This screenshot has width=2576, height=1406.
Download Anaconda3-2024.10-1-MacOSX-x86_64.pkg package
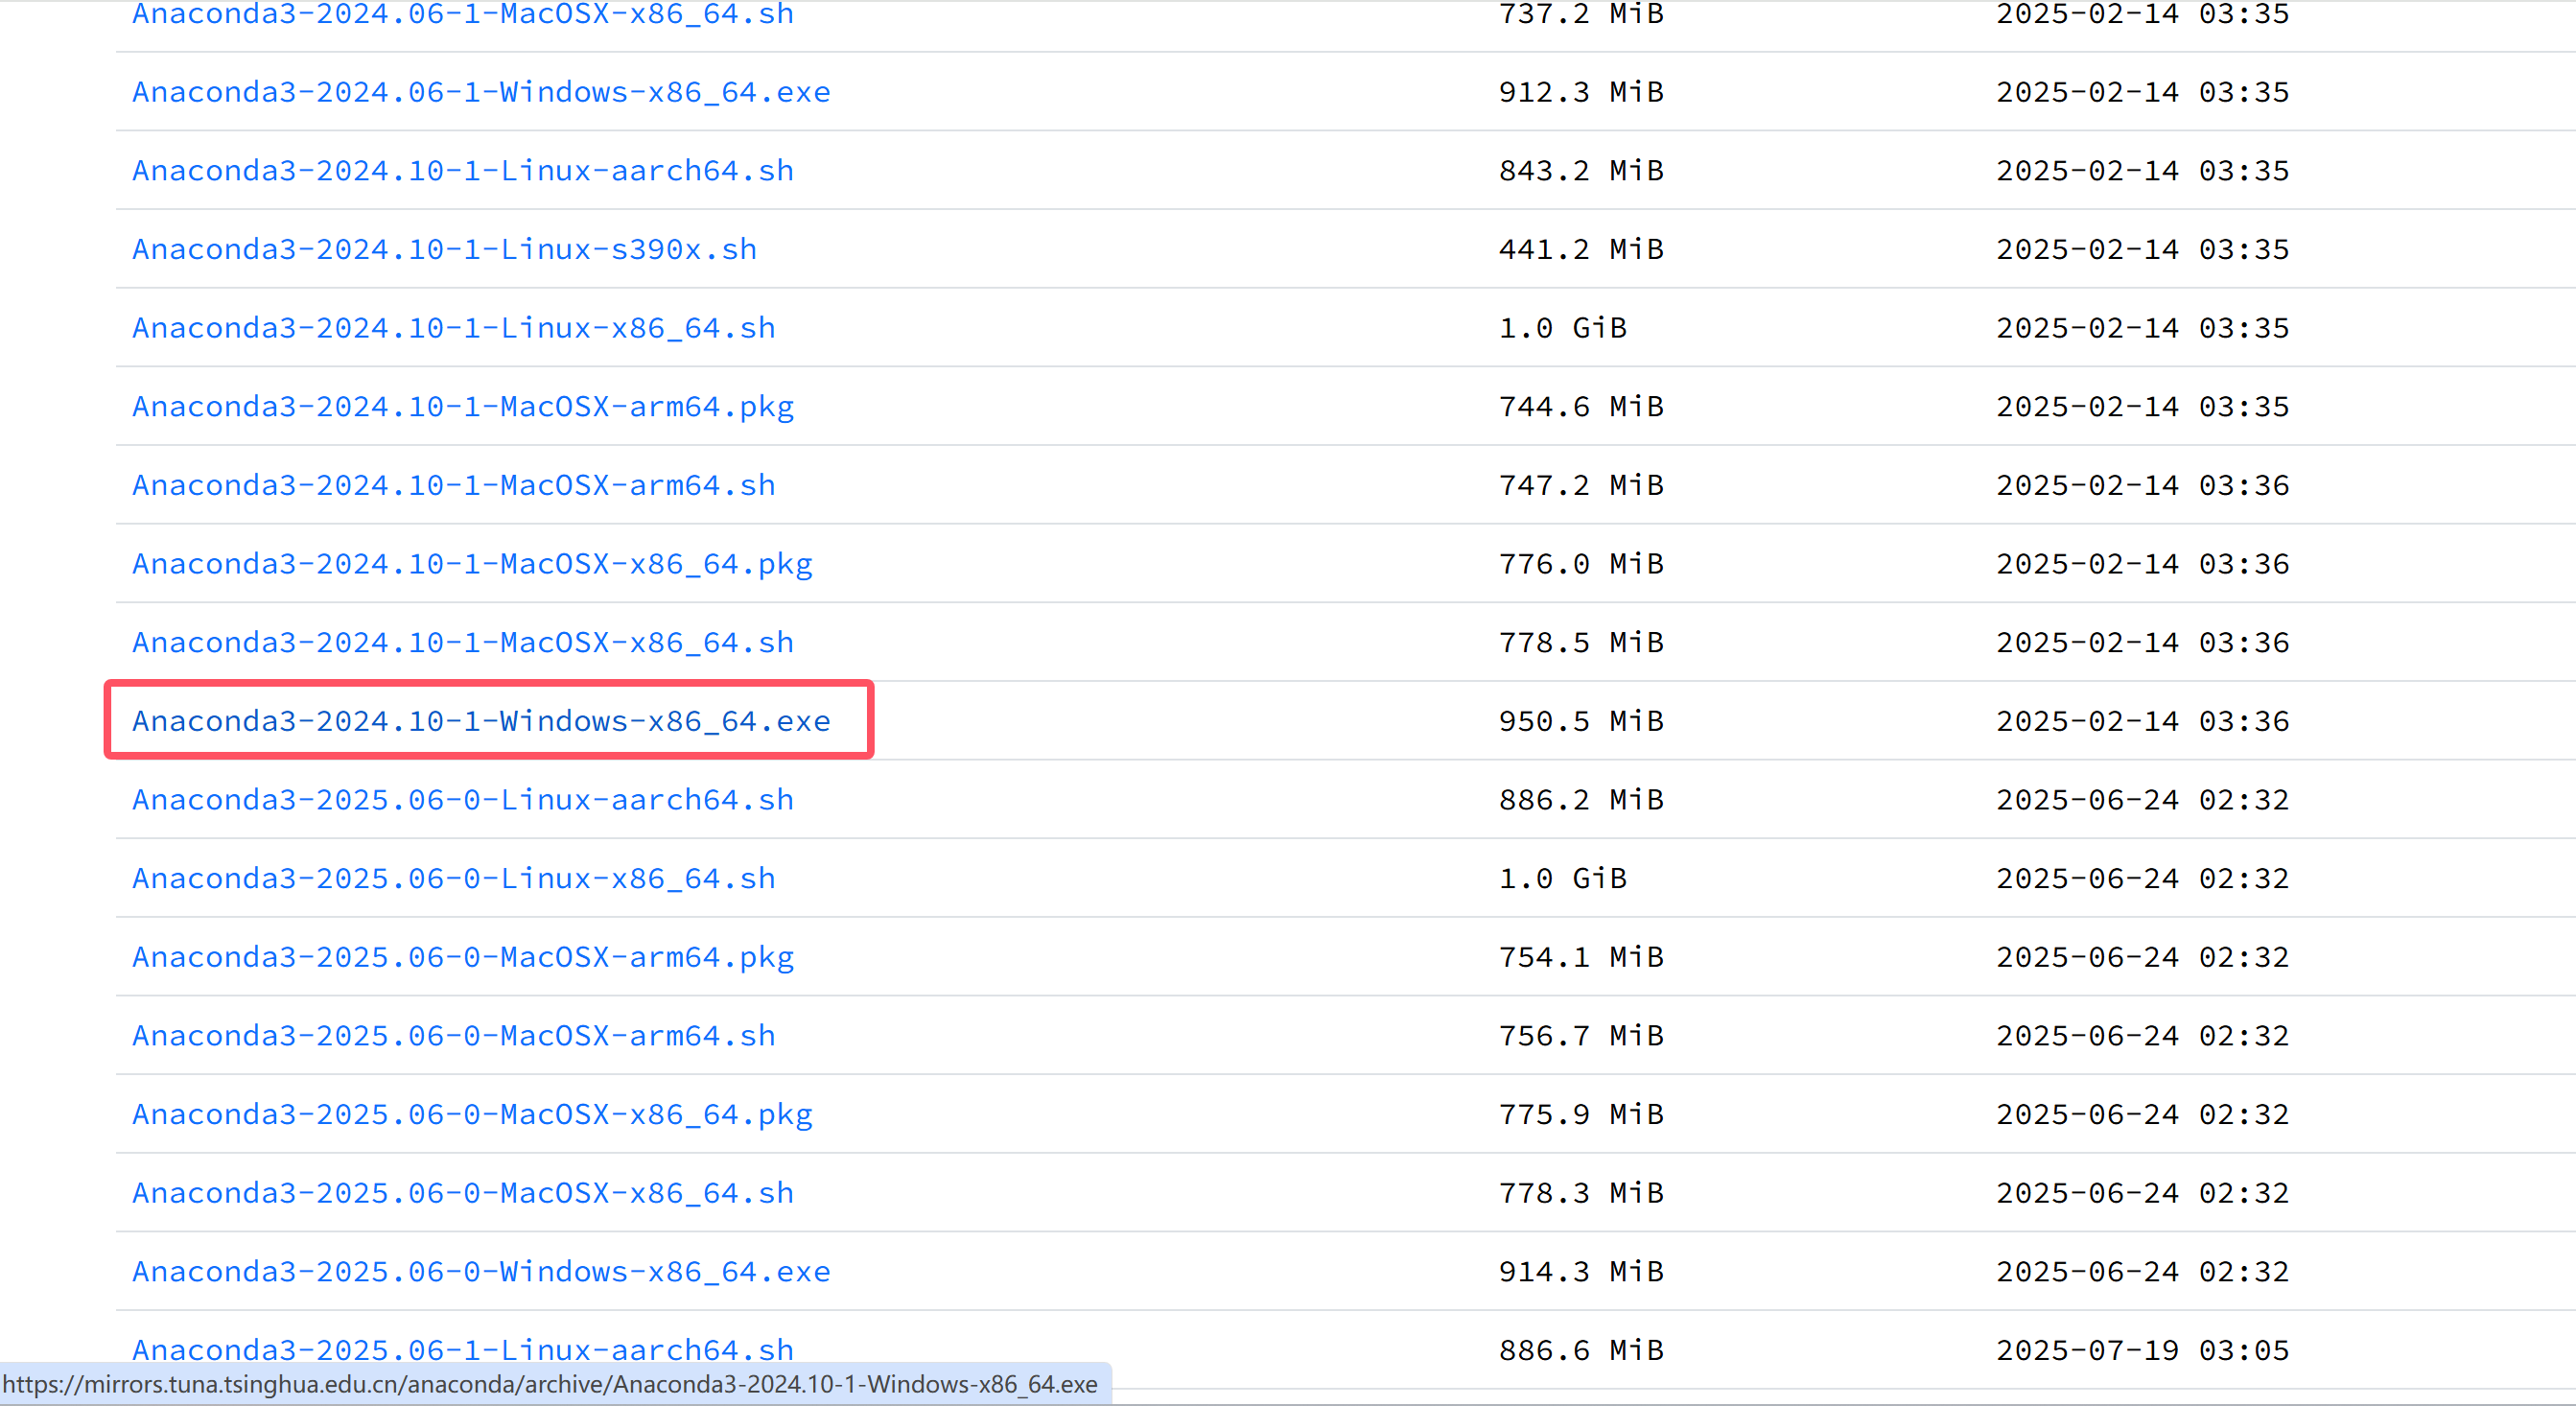(x=471, y=563)
